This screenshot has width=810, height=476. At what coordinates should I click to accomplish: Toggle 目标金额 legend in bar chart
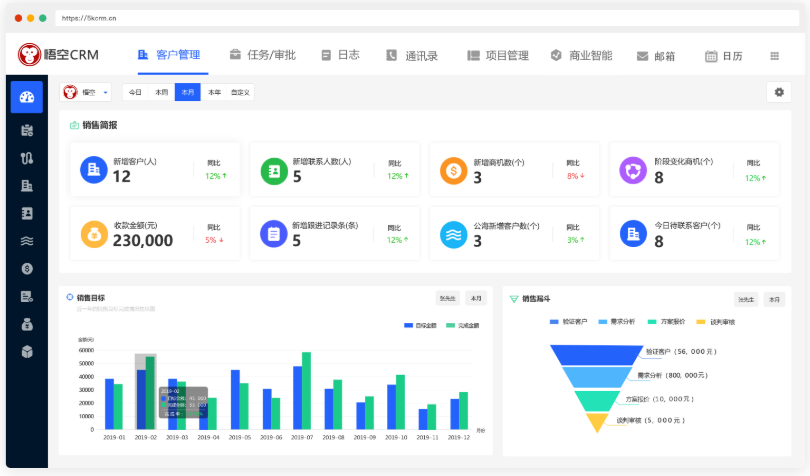point(420,326)
